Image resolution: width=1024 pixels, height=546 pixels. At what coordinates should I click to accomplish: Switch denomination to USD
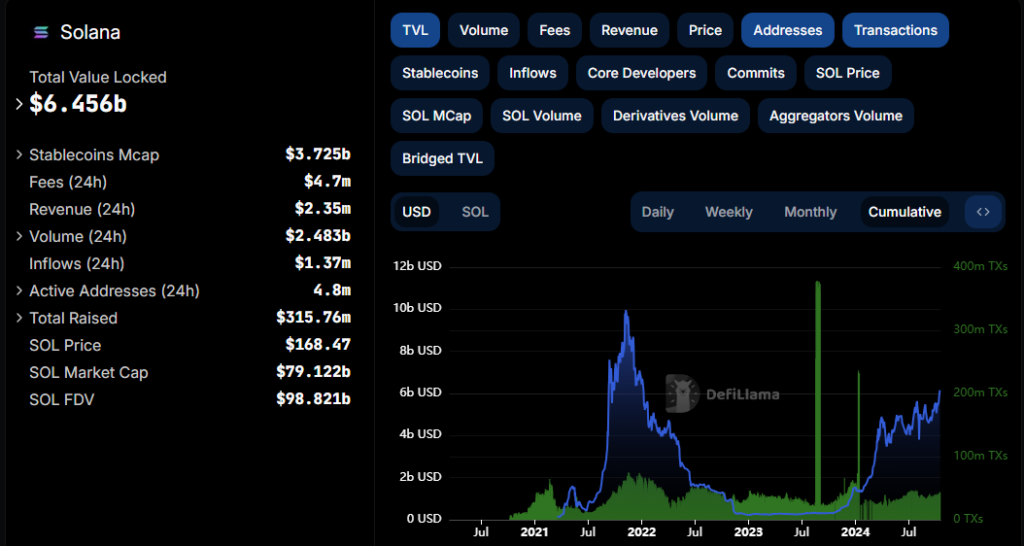click(x=417, y=212)
